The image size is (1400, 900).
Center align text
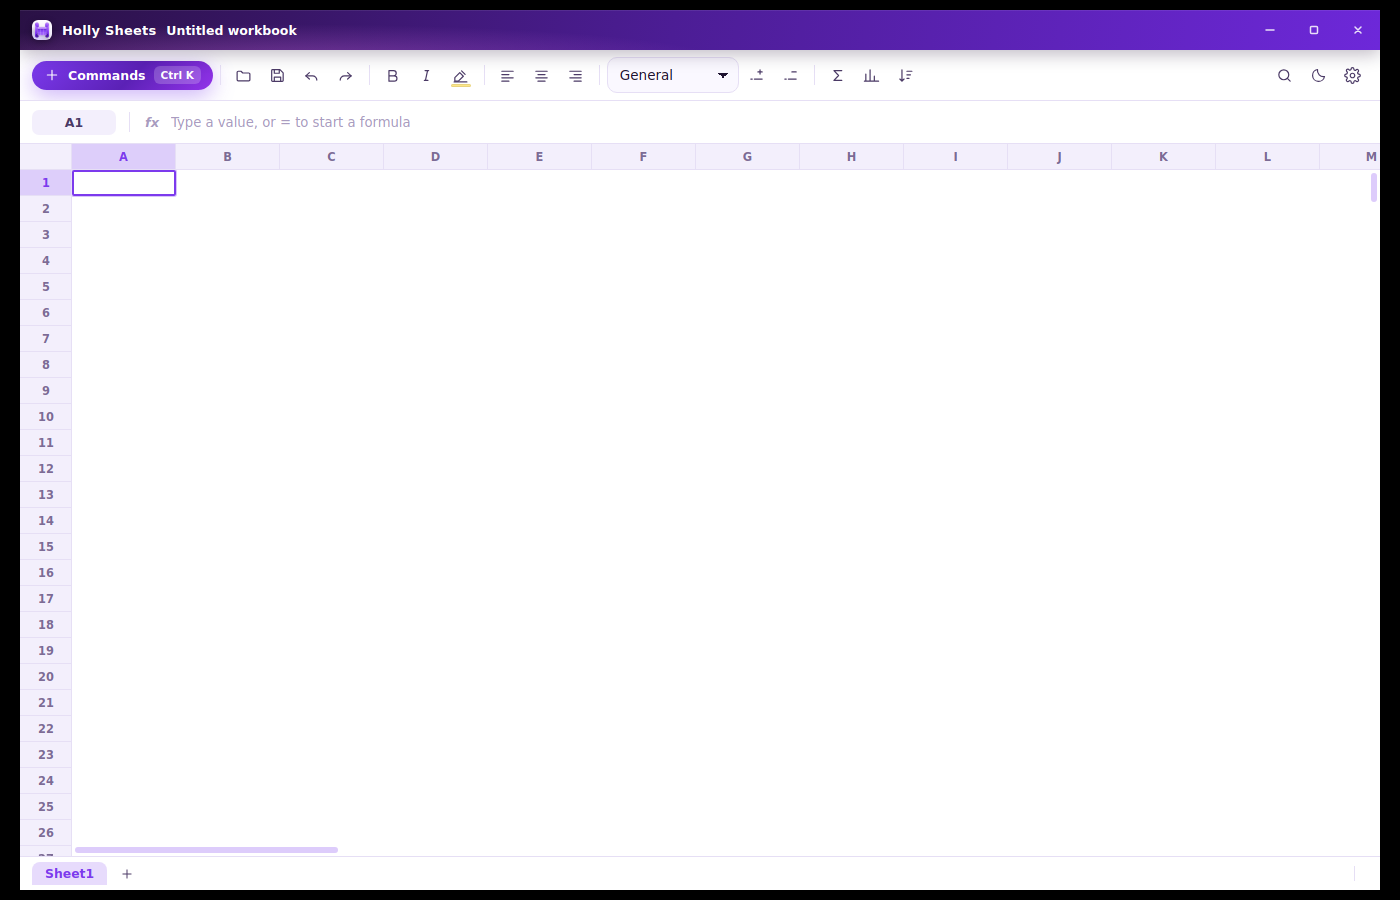541,76
